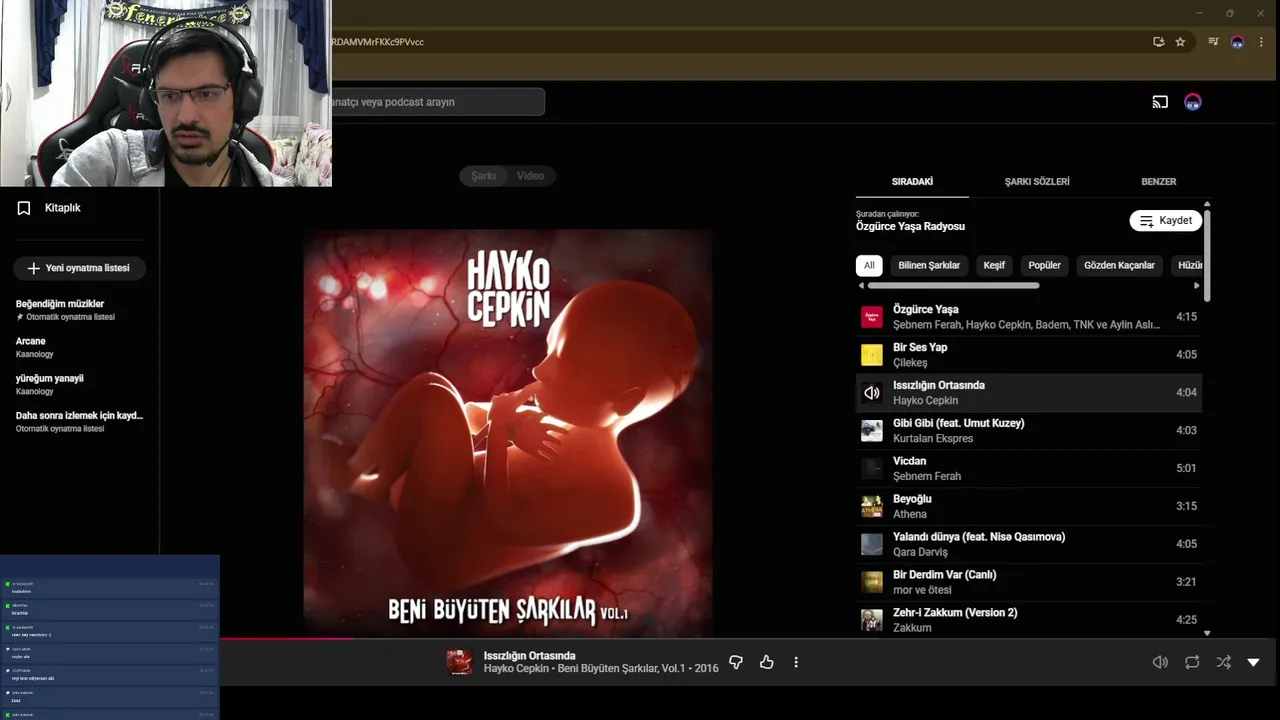The height and width of the screenshot is (720, 1280).
Task: Cast to a device from YouTube Music header
Action: [x=1160, y=102]
